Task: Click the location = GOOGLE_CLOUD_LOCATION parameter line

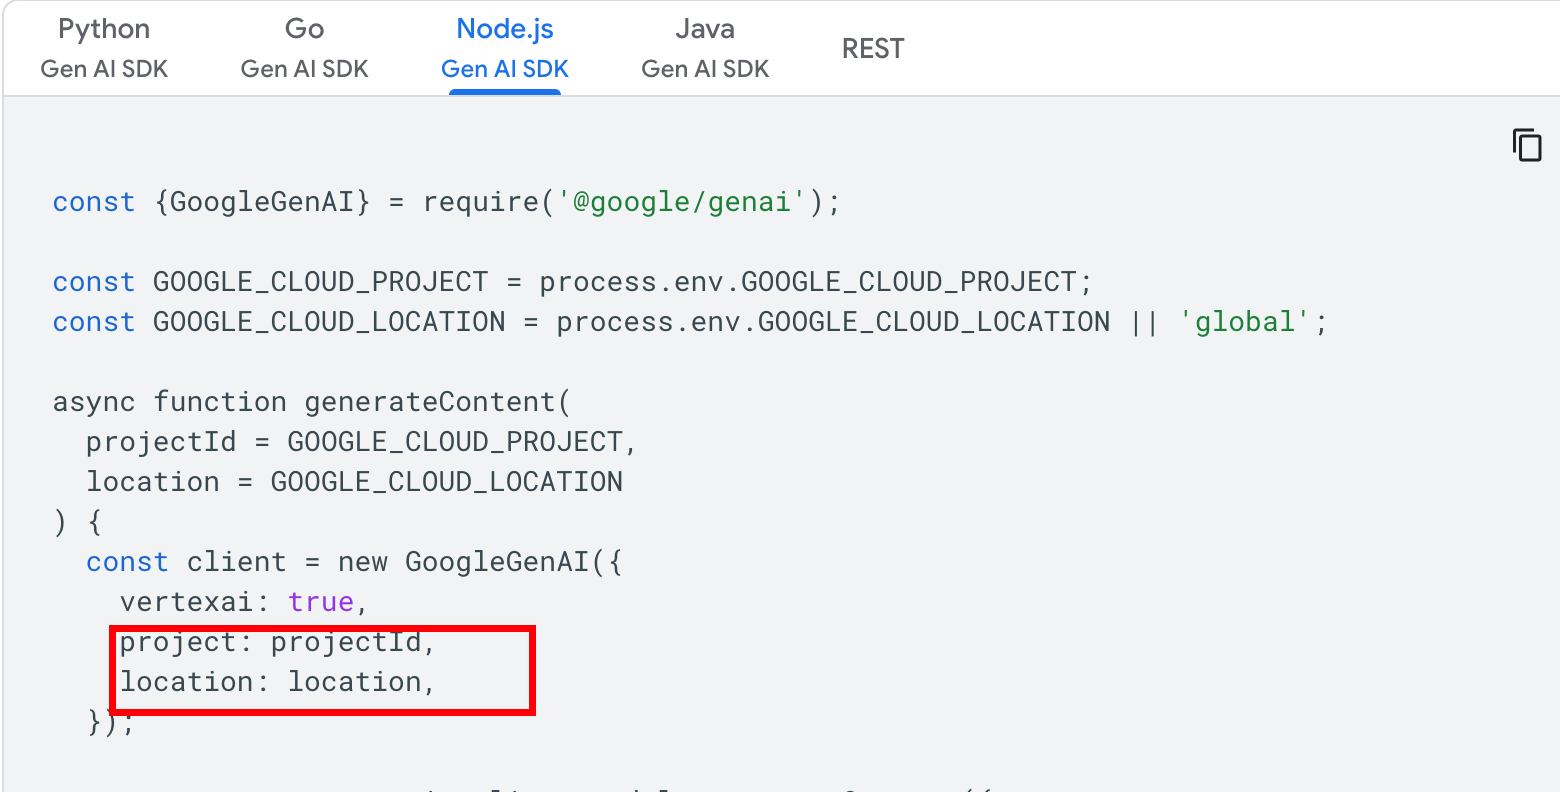Action: tap(354, 482)
